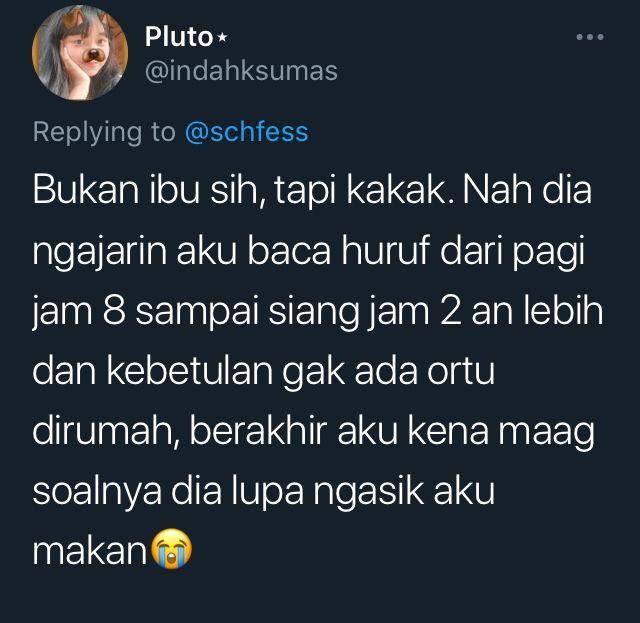Tap the 'Replying to' label
The image size is (640, 623).
(x=104, y=133)
